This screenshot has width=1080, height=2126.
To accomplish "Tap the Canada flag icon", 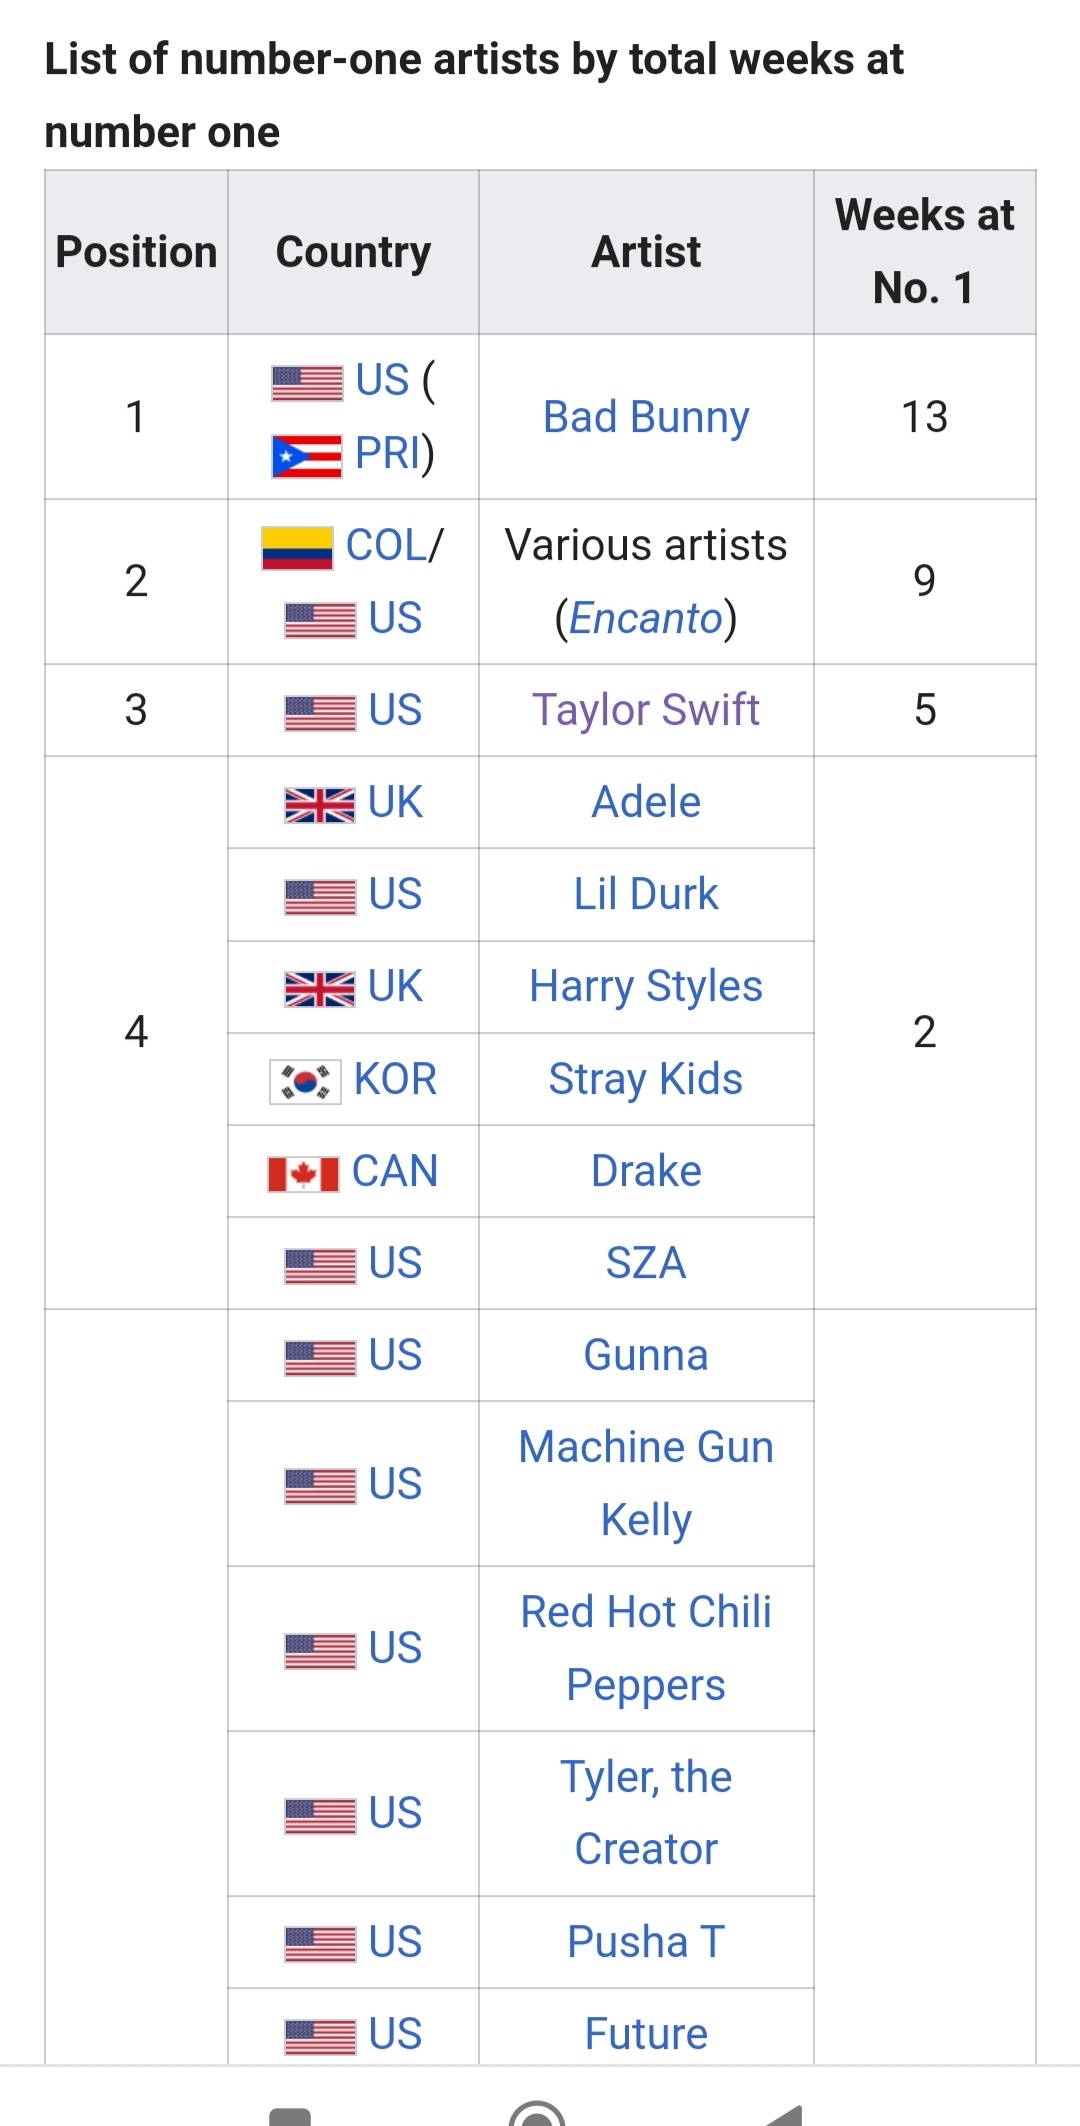I will (x=303, y=1173).
